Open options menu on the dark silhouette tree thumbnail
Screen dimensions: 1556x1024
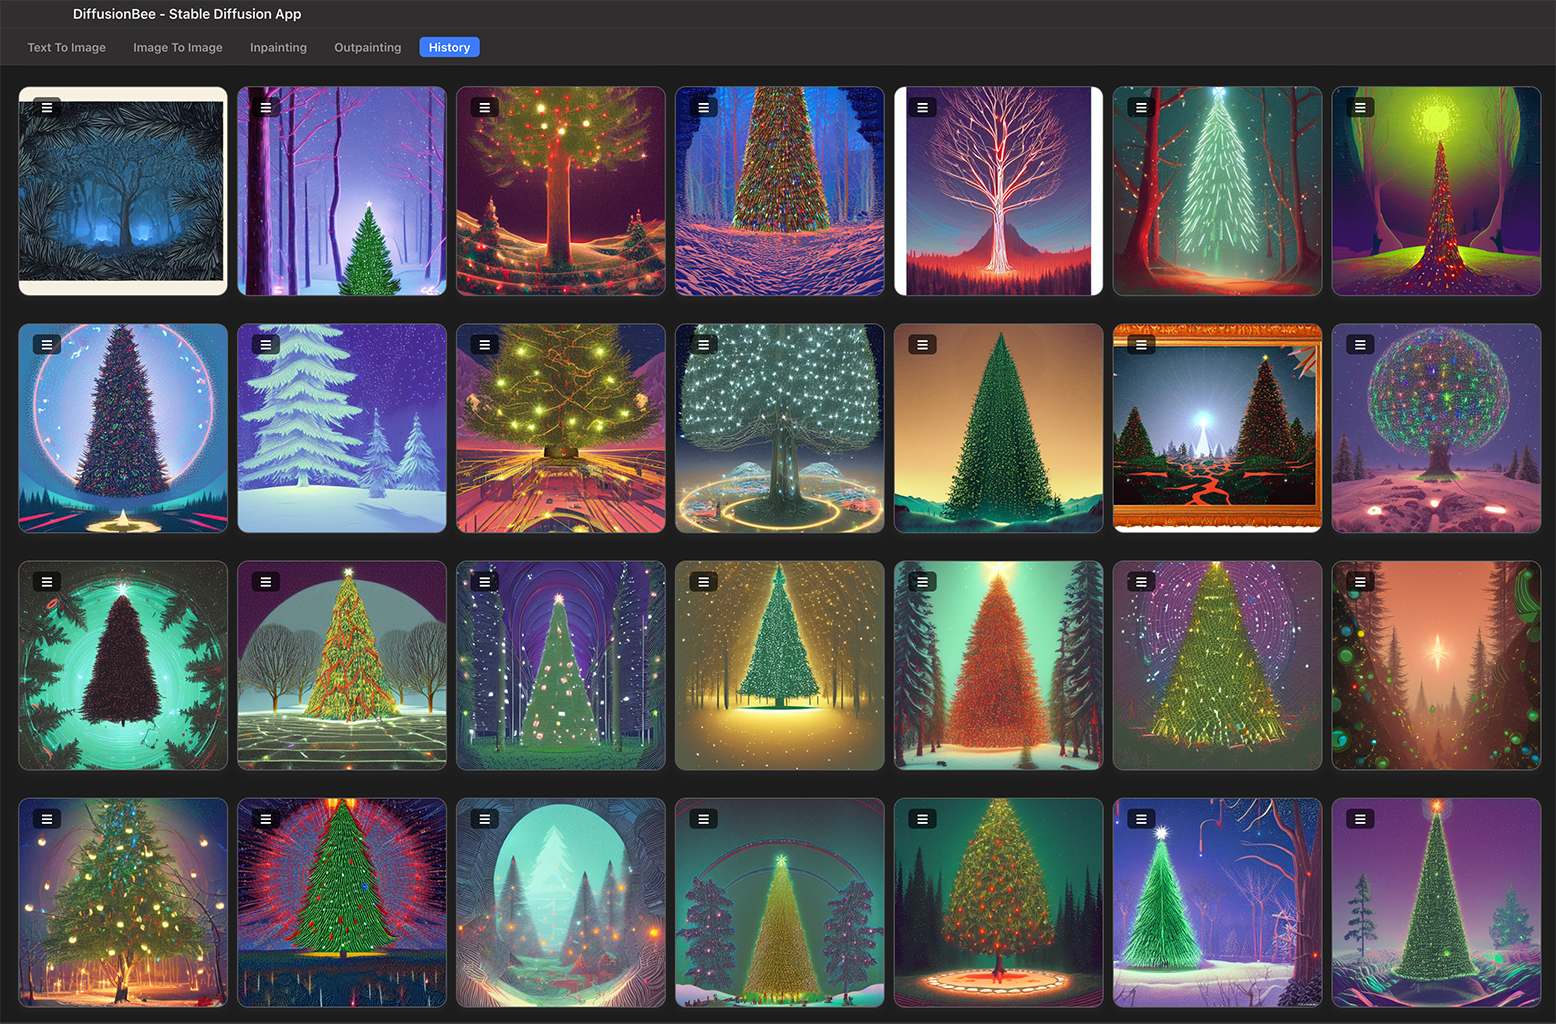click(45, 581)
